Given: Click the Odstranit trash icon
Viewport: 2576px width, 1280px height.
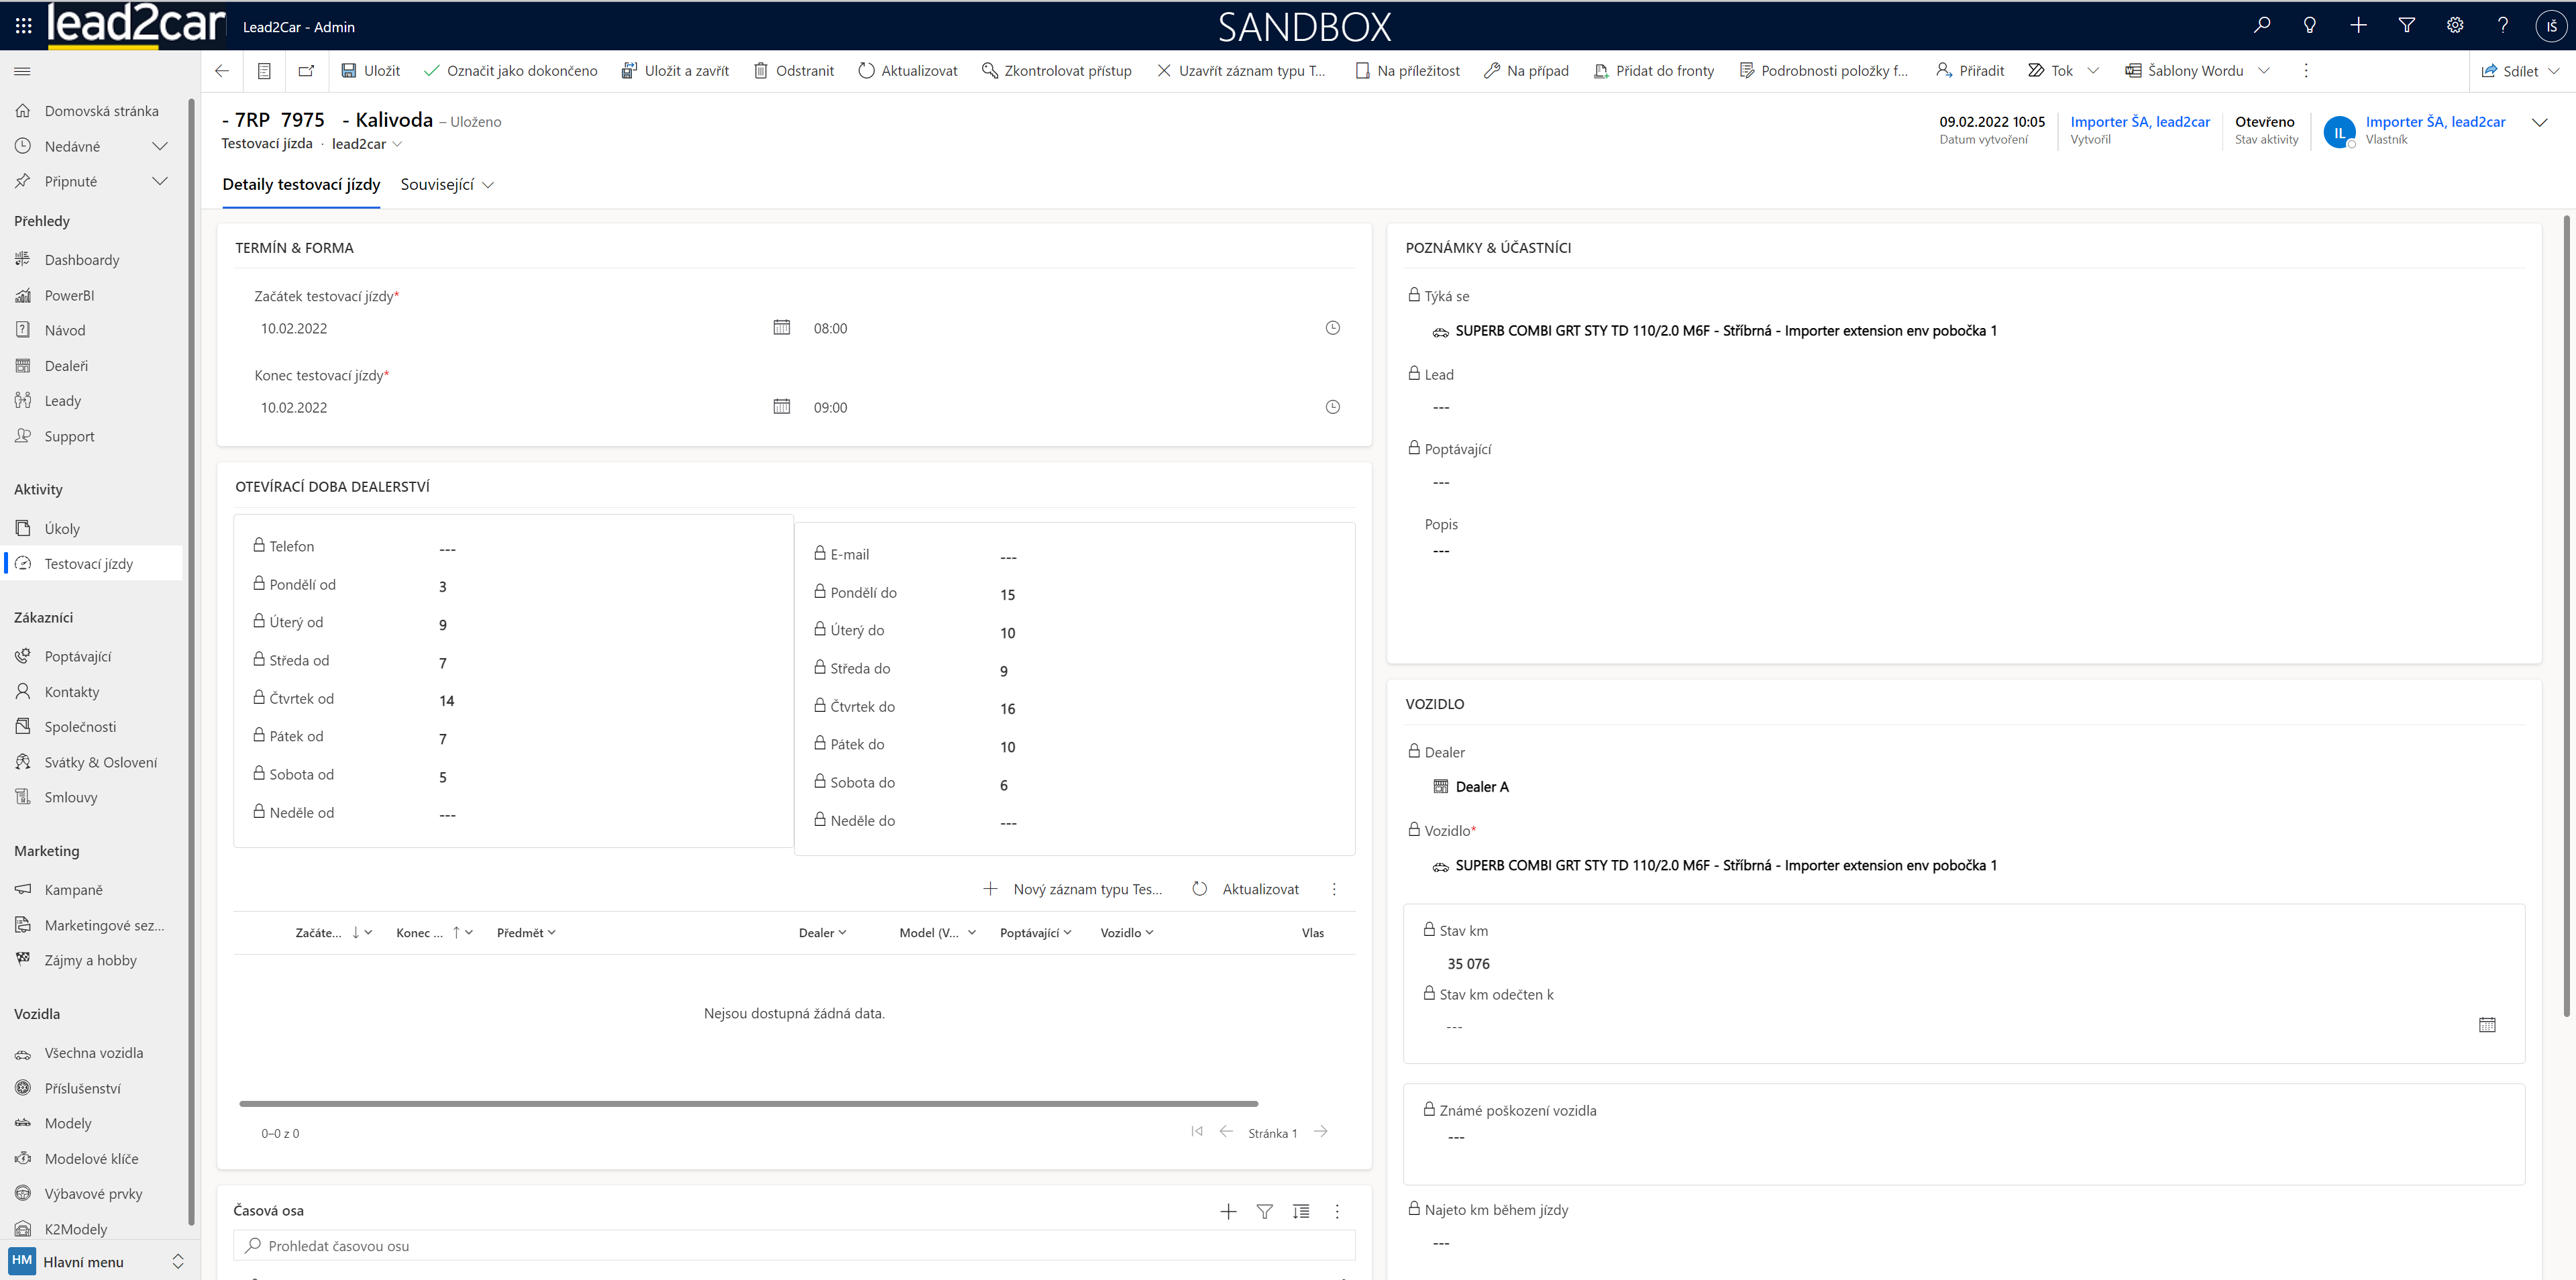Looking at the screenshot, I should tap(761, 71).
